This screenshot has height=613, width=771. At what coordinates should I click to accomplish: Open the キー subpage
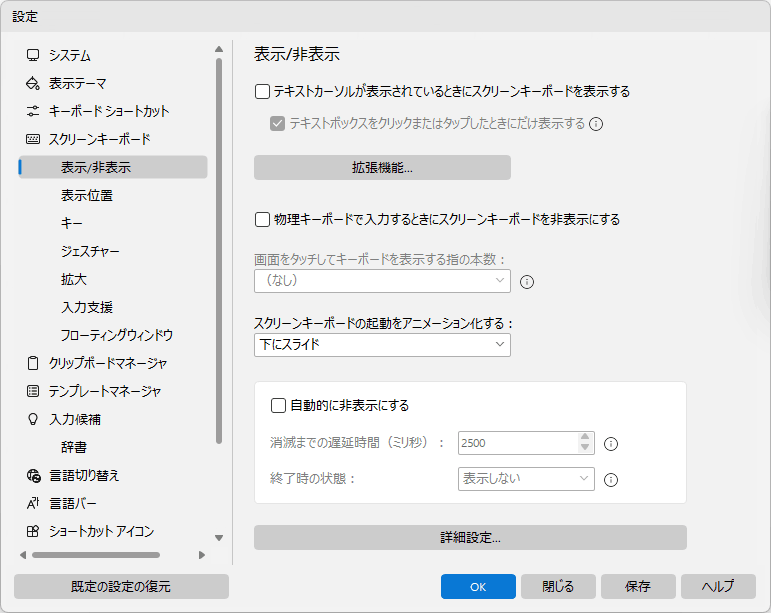(72, 224)
